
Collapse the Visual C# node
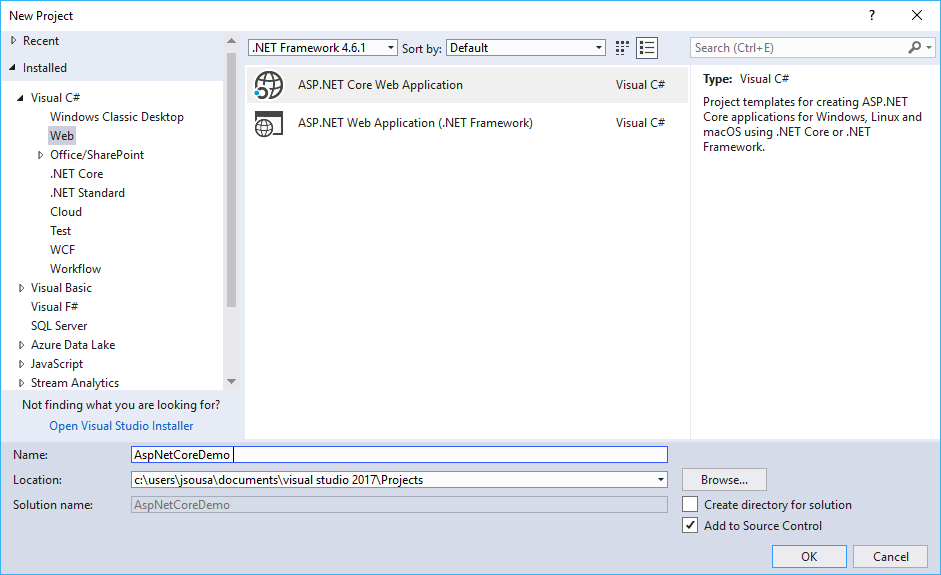21,97
